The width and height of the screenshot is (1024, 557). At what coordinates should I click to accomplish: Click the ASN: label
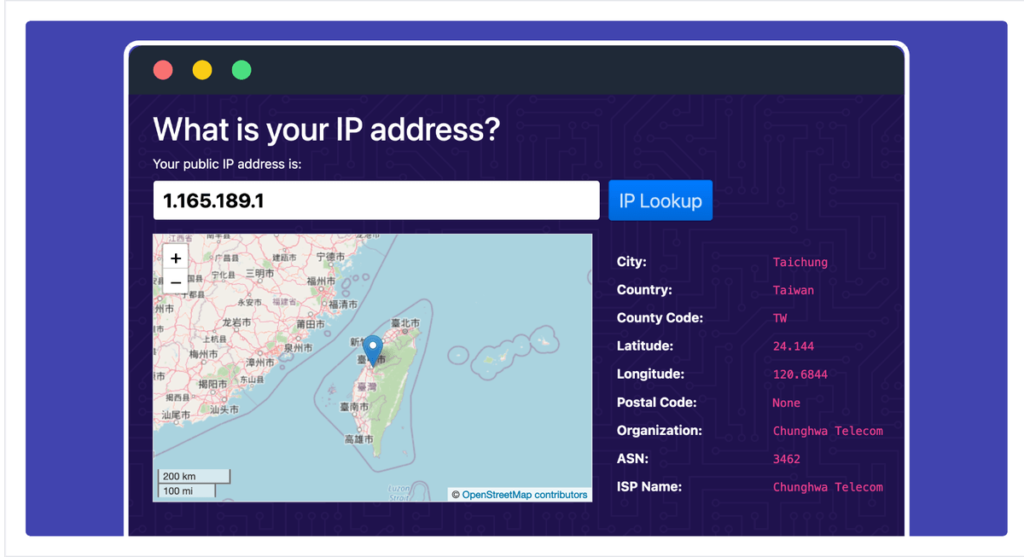click(633, 458)
